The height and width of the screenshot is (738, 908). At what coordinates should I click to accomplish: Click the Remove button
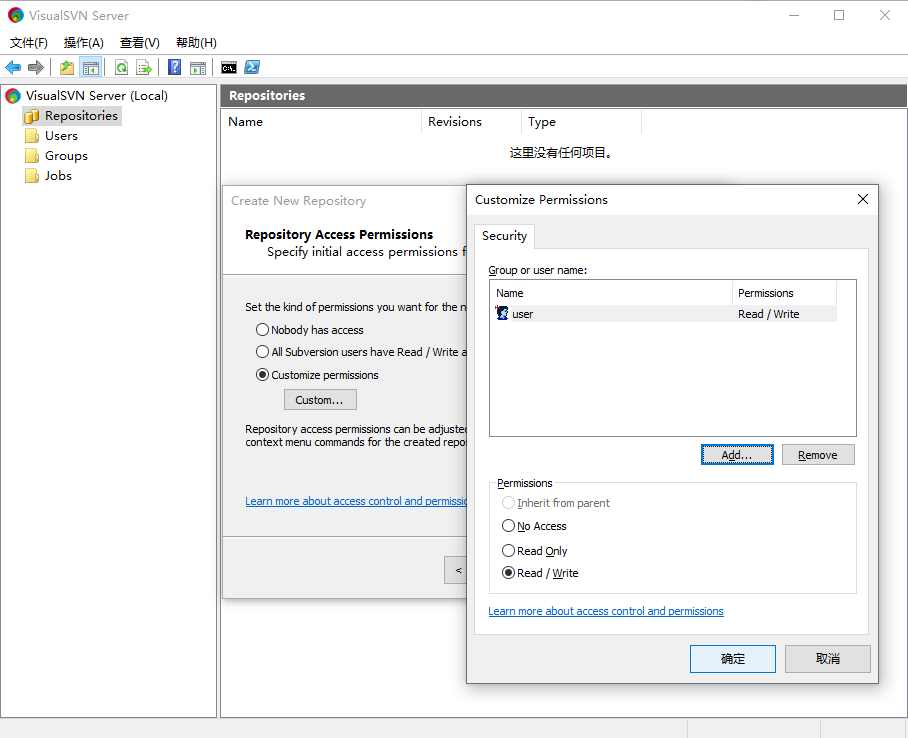tap(818, 455)
